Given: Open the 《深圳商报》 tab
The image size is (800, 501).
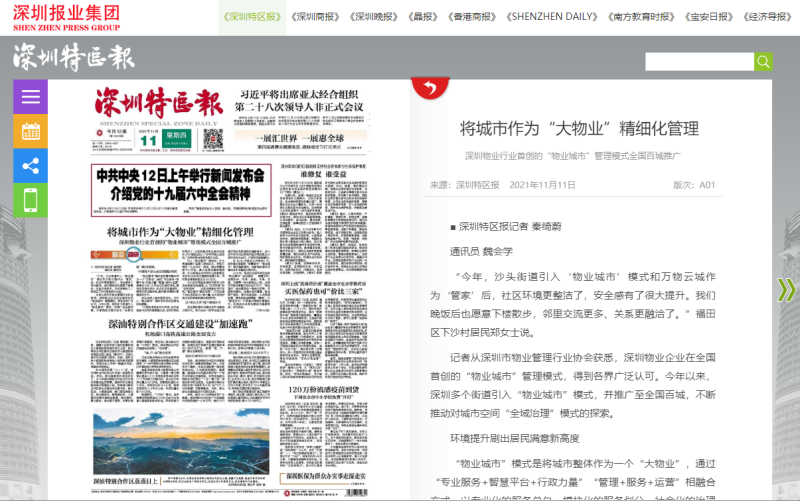Looking at the screenshot, I should tap(315, 17).
